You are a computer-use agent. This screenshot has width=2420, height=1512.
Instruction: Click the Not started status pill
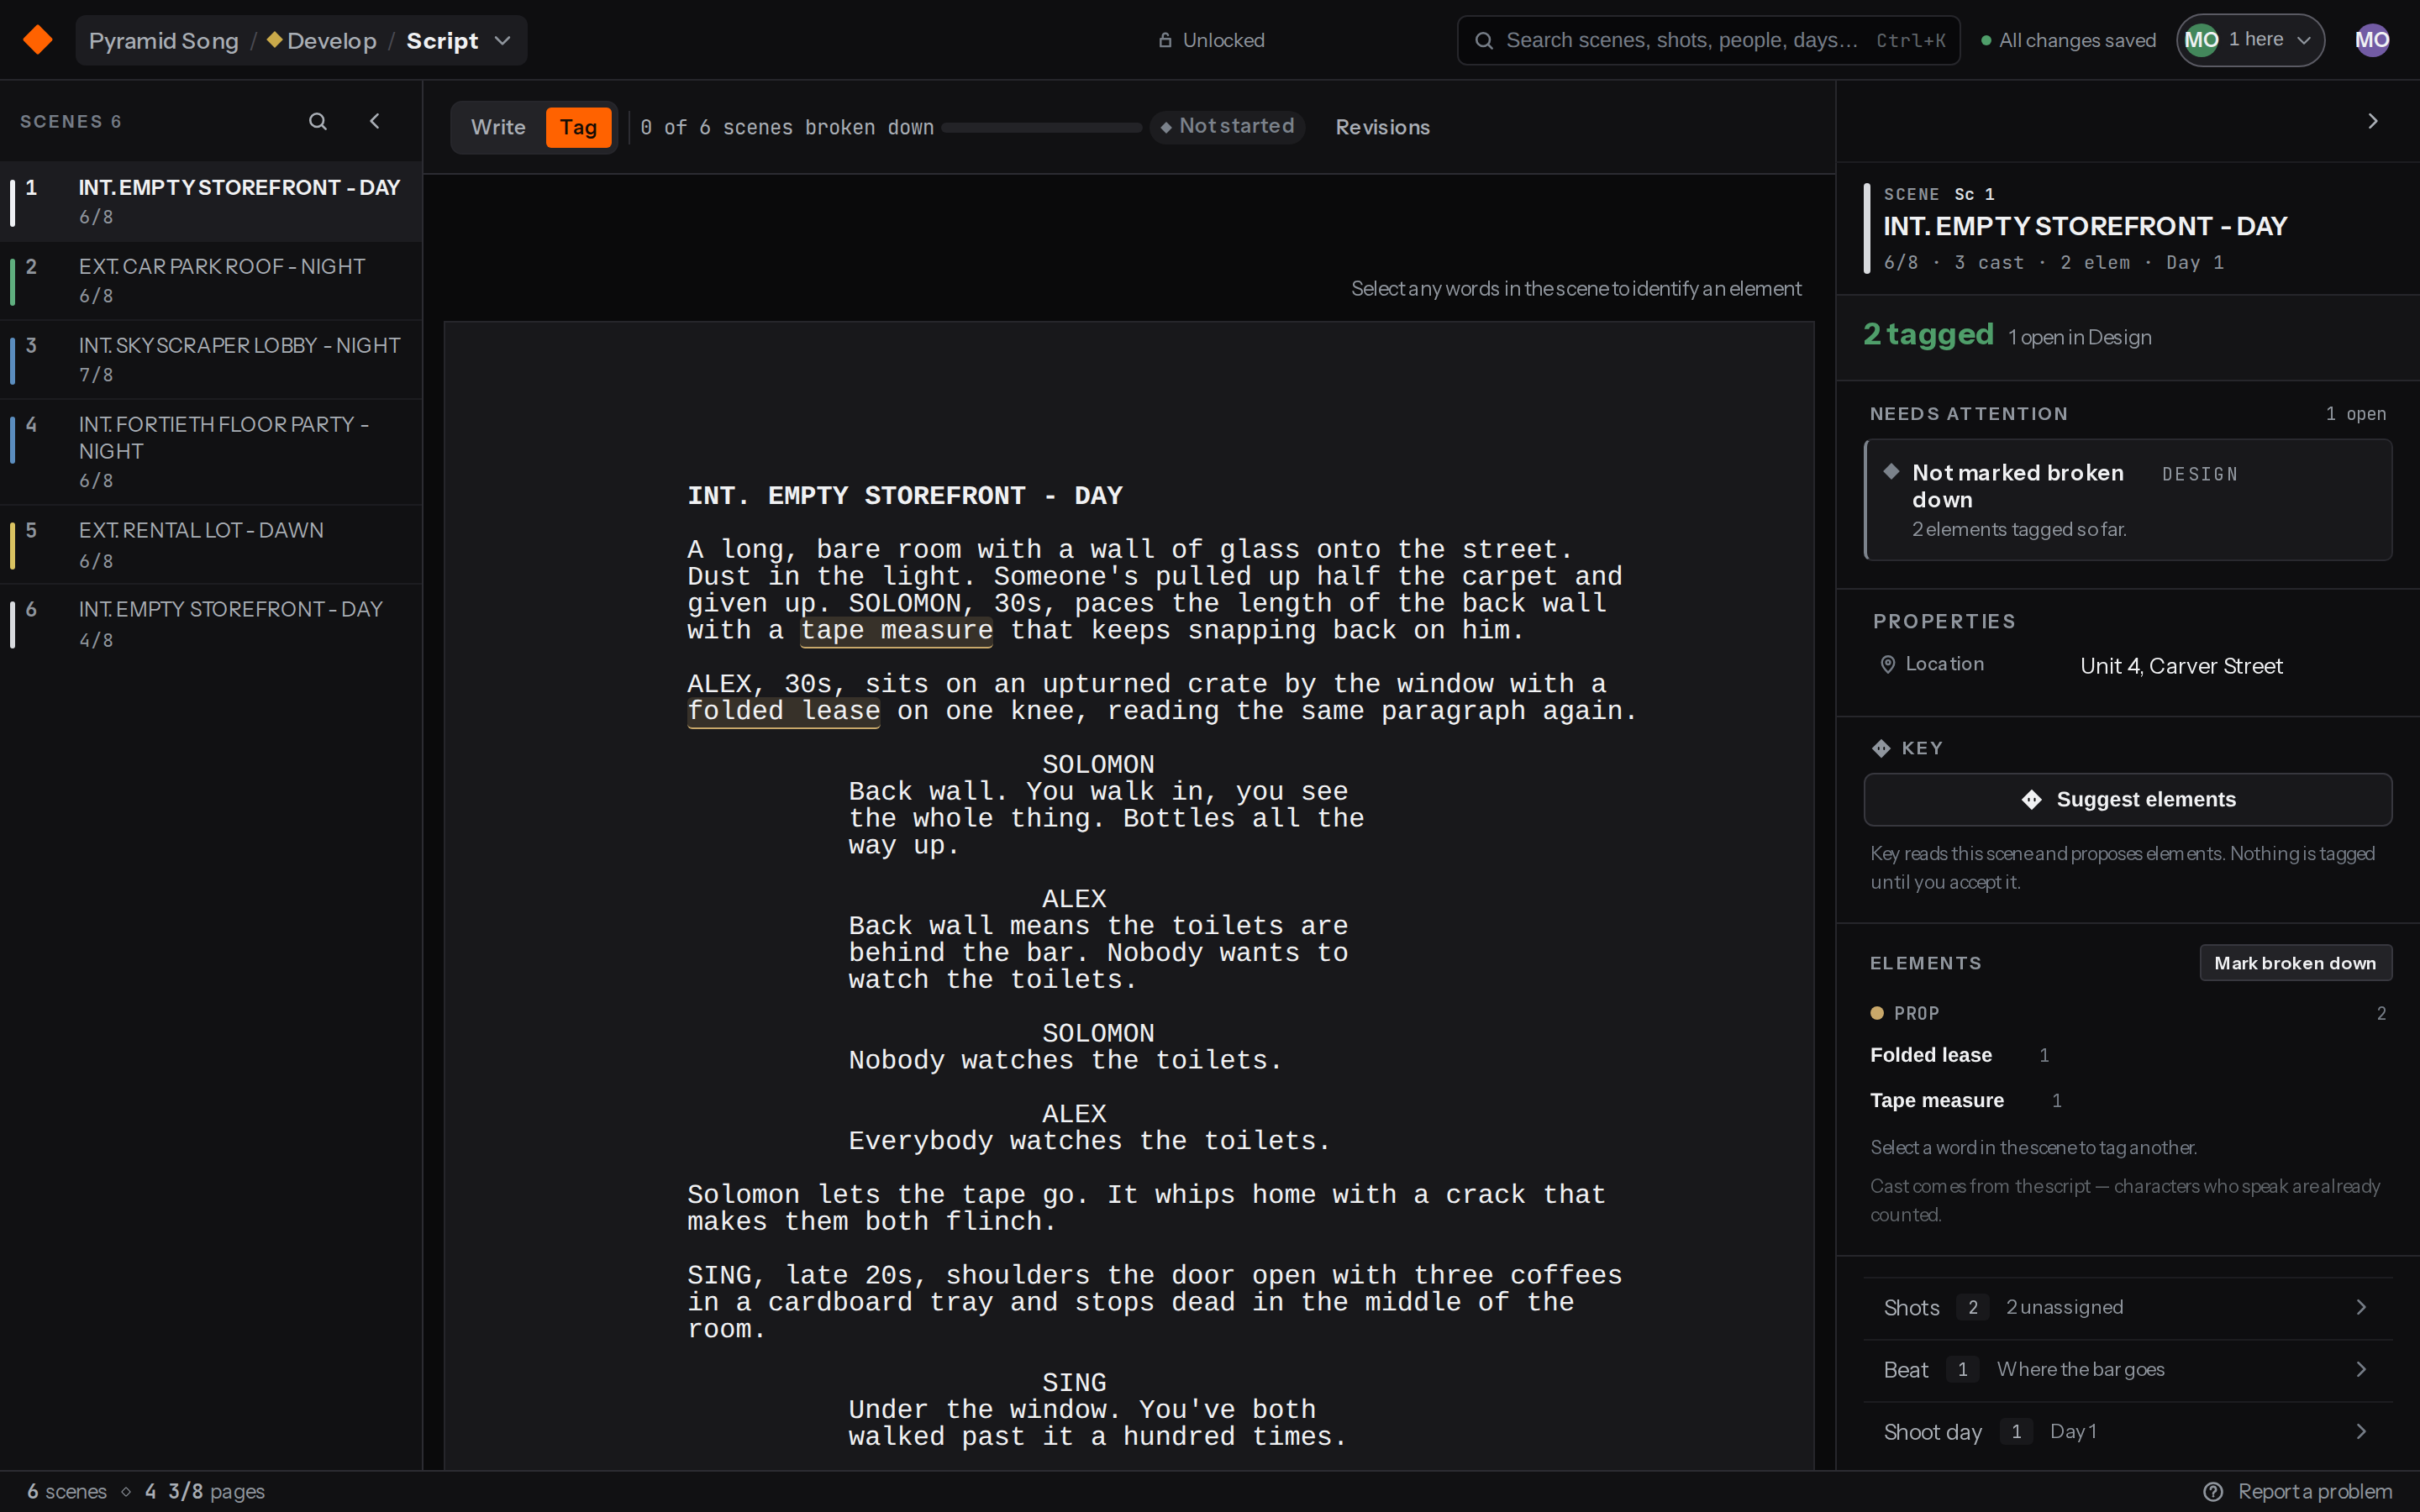(x=1227, y=126)
